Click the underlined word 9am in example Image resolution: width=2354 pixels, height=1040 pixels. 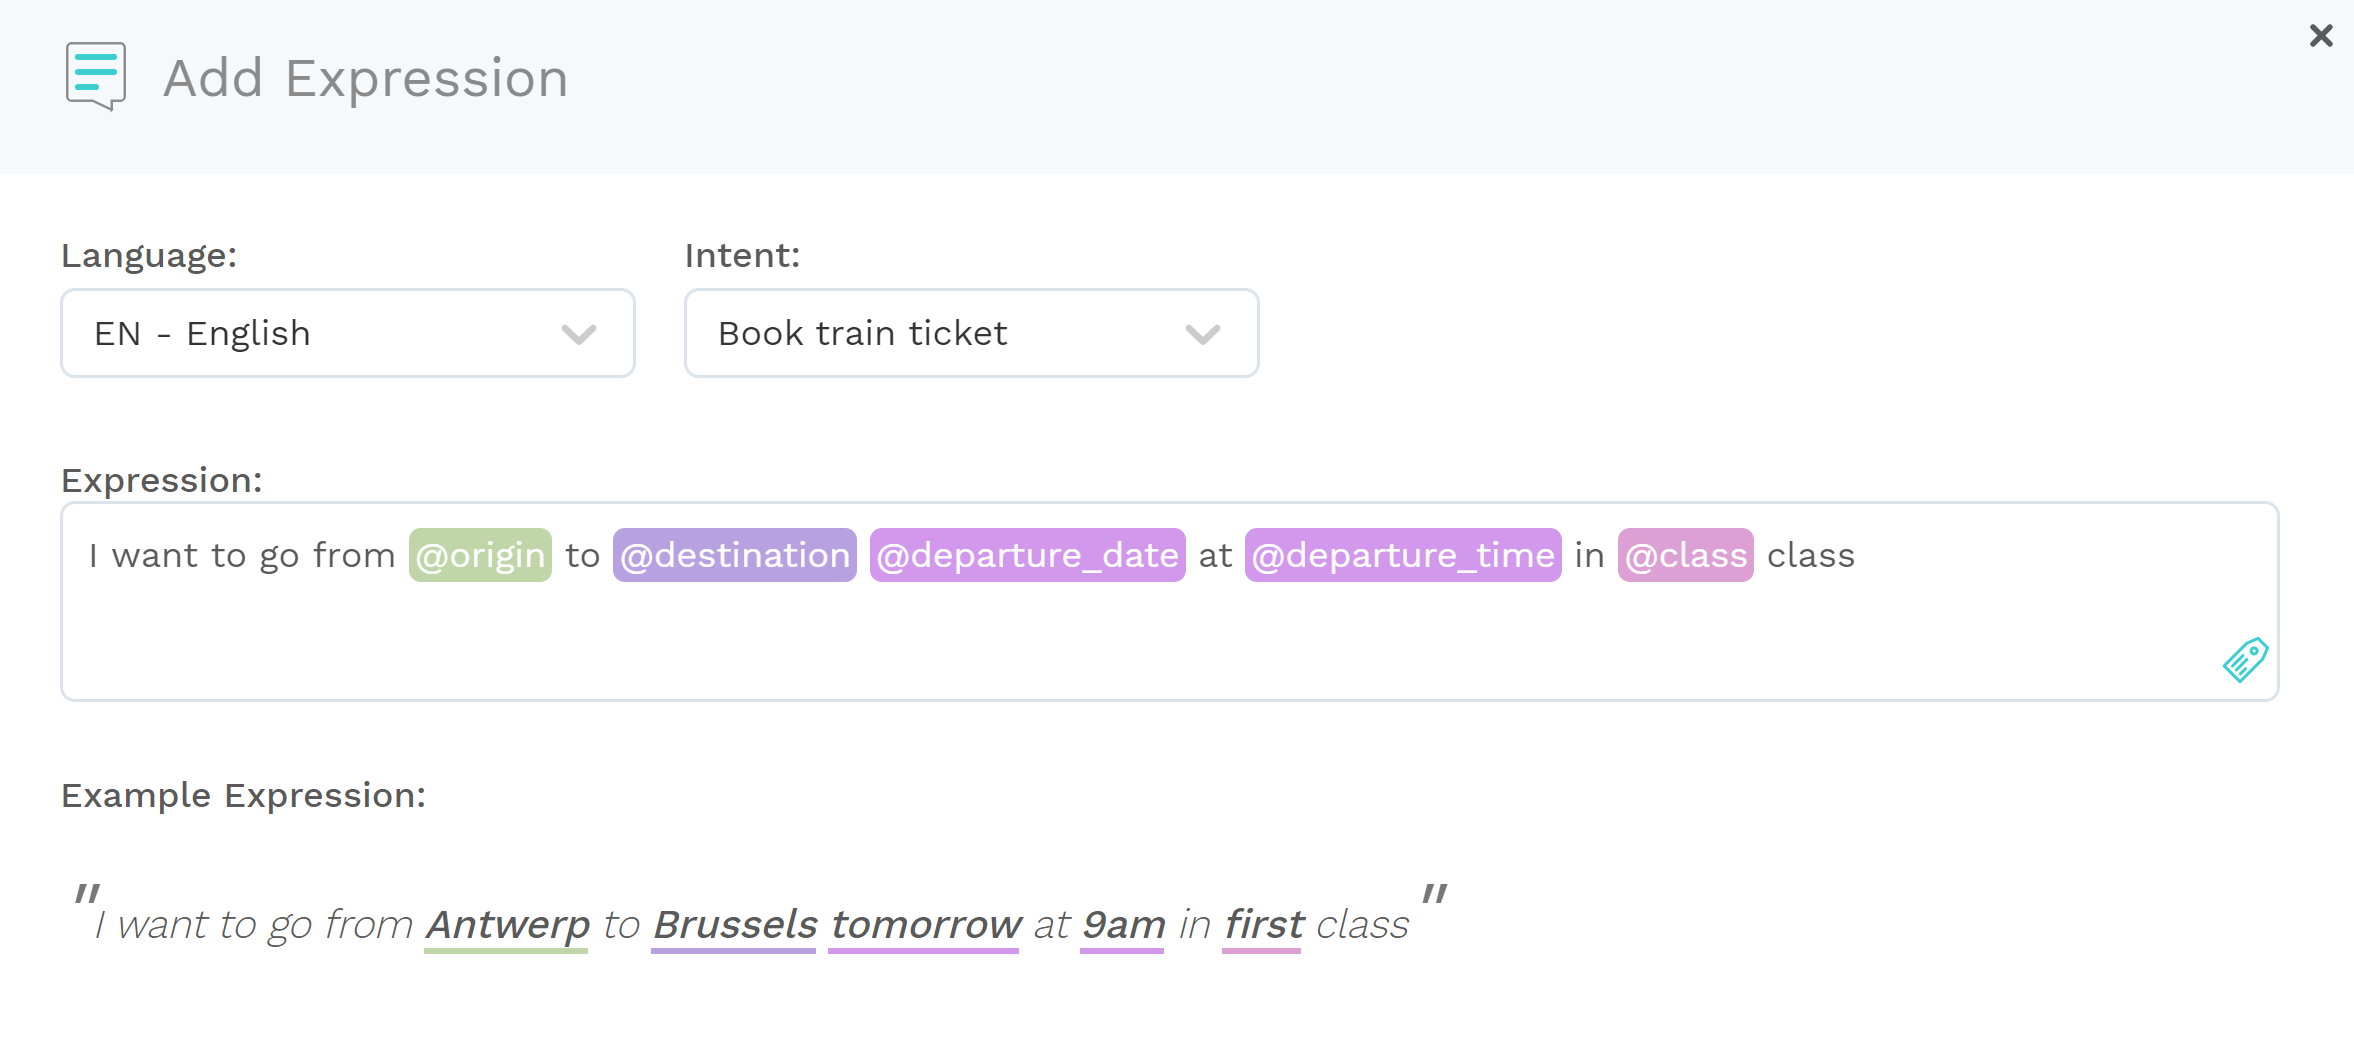(1123, 926)
